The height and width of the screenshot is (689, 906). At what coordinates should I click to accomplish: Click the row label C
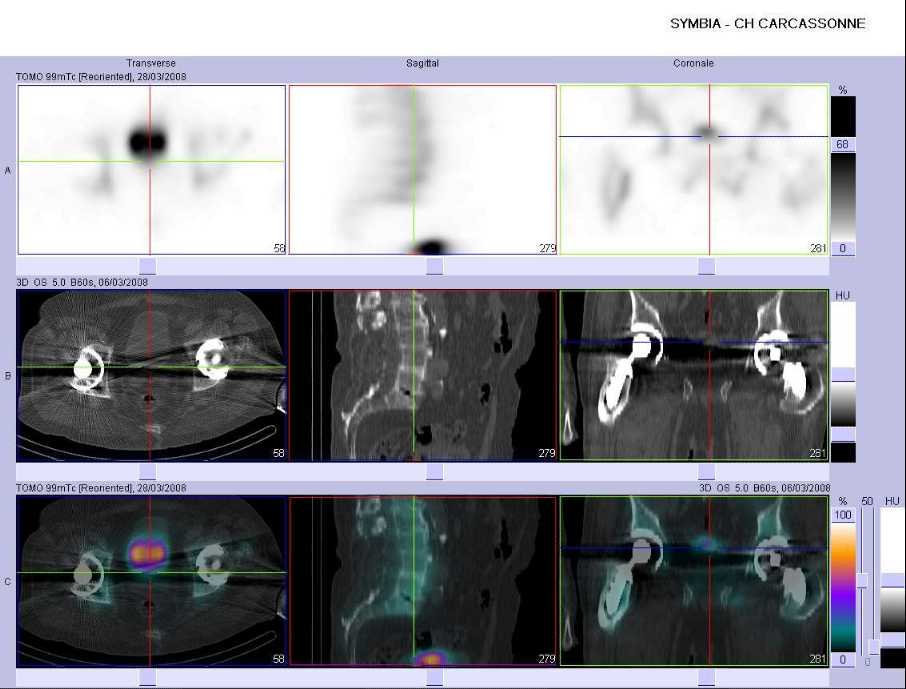8,581
